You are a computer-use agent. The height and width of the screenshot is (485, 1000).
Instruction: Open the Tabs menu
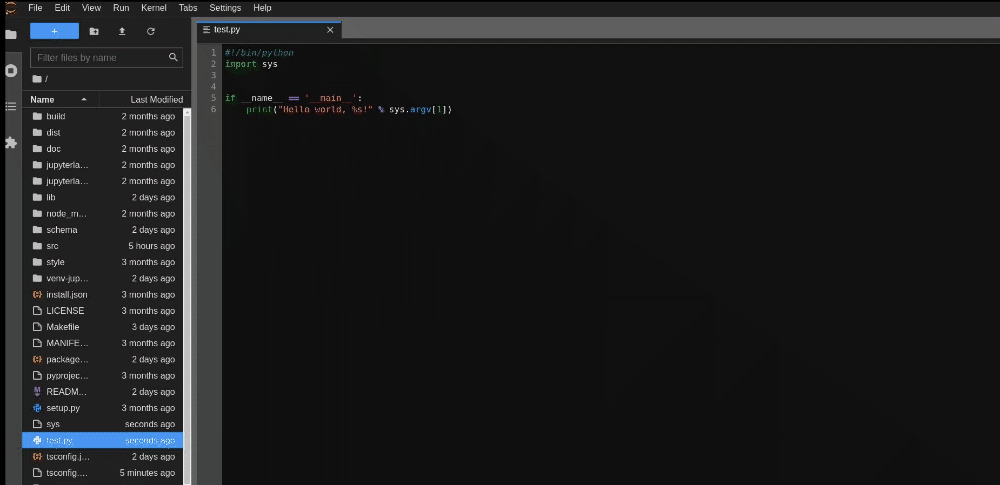188,8
